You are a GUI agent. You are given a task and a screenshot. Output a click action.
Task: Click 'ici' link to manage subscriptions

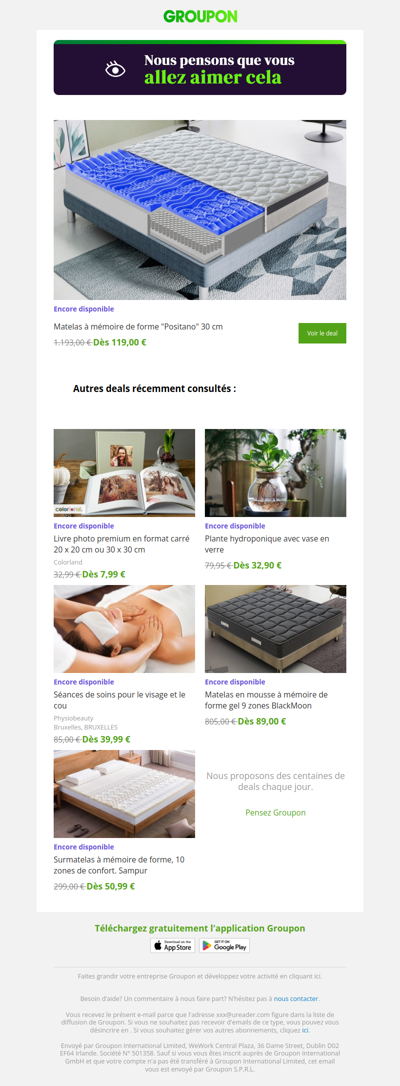click(x=305, y=1030)
